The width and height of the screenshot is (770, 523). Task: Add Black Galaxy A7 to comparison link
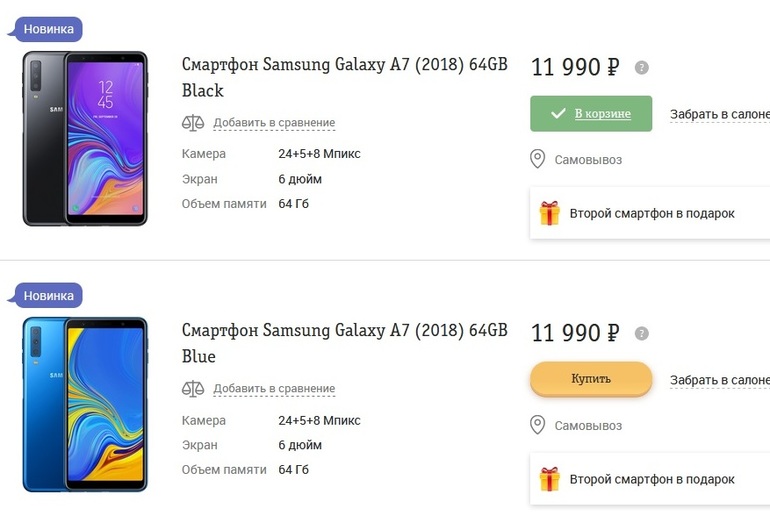[x=274, y=123]
